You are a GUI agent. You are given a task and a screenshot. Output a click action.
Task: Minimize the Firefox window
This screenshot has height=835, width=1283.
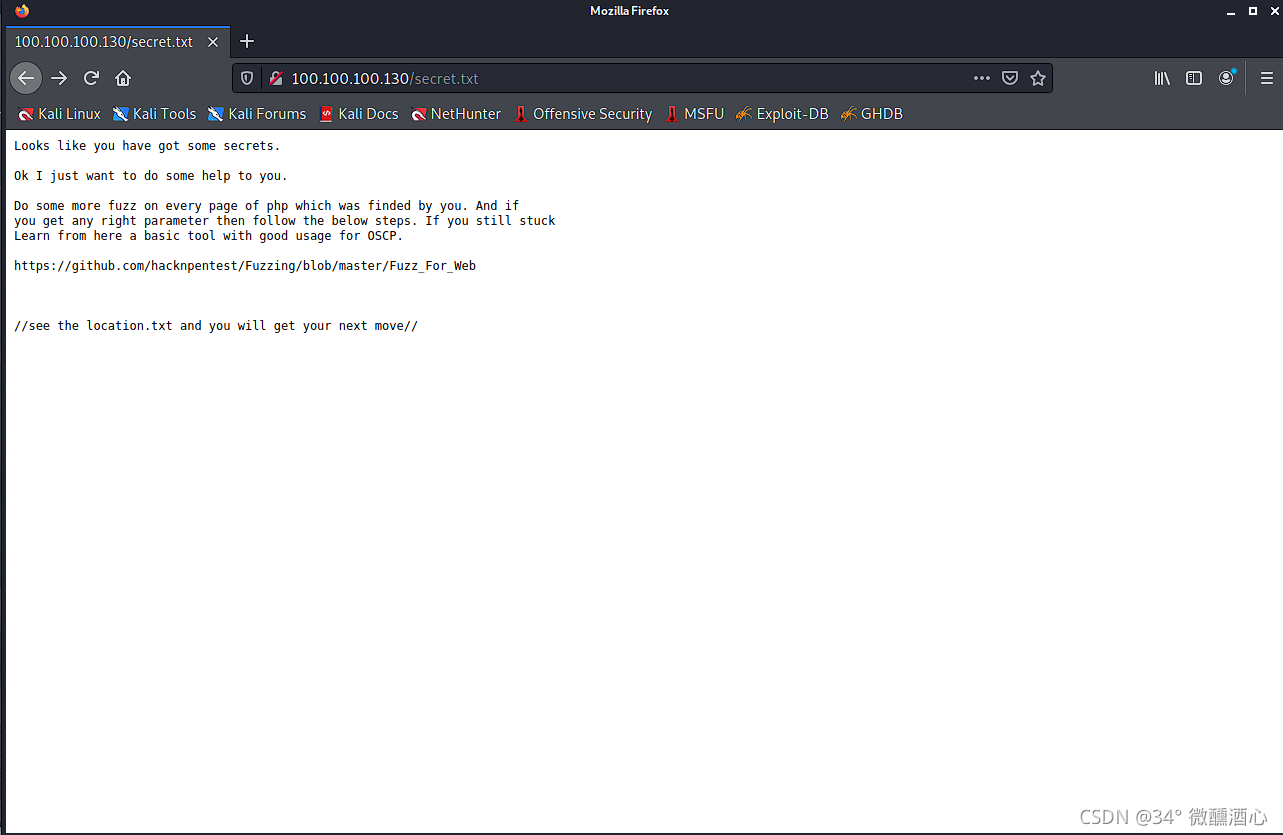pos(1231,11)
